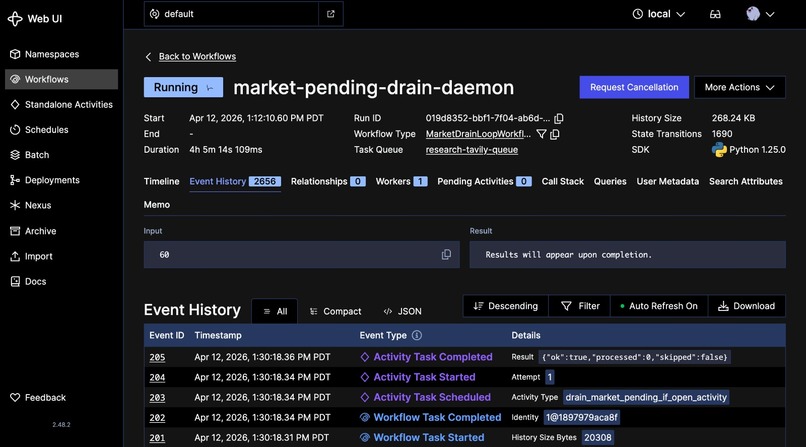Image resolution: width=806 pixels, height=447 pixels.
Task: Switch to the Timeline tab
Action: 161,181
